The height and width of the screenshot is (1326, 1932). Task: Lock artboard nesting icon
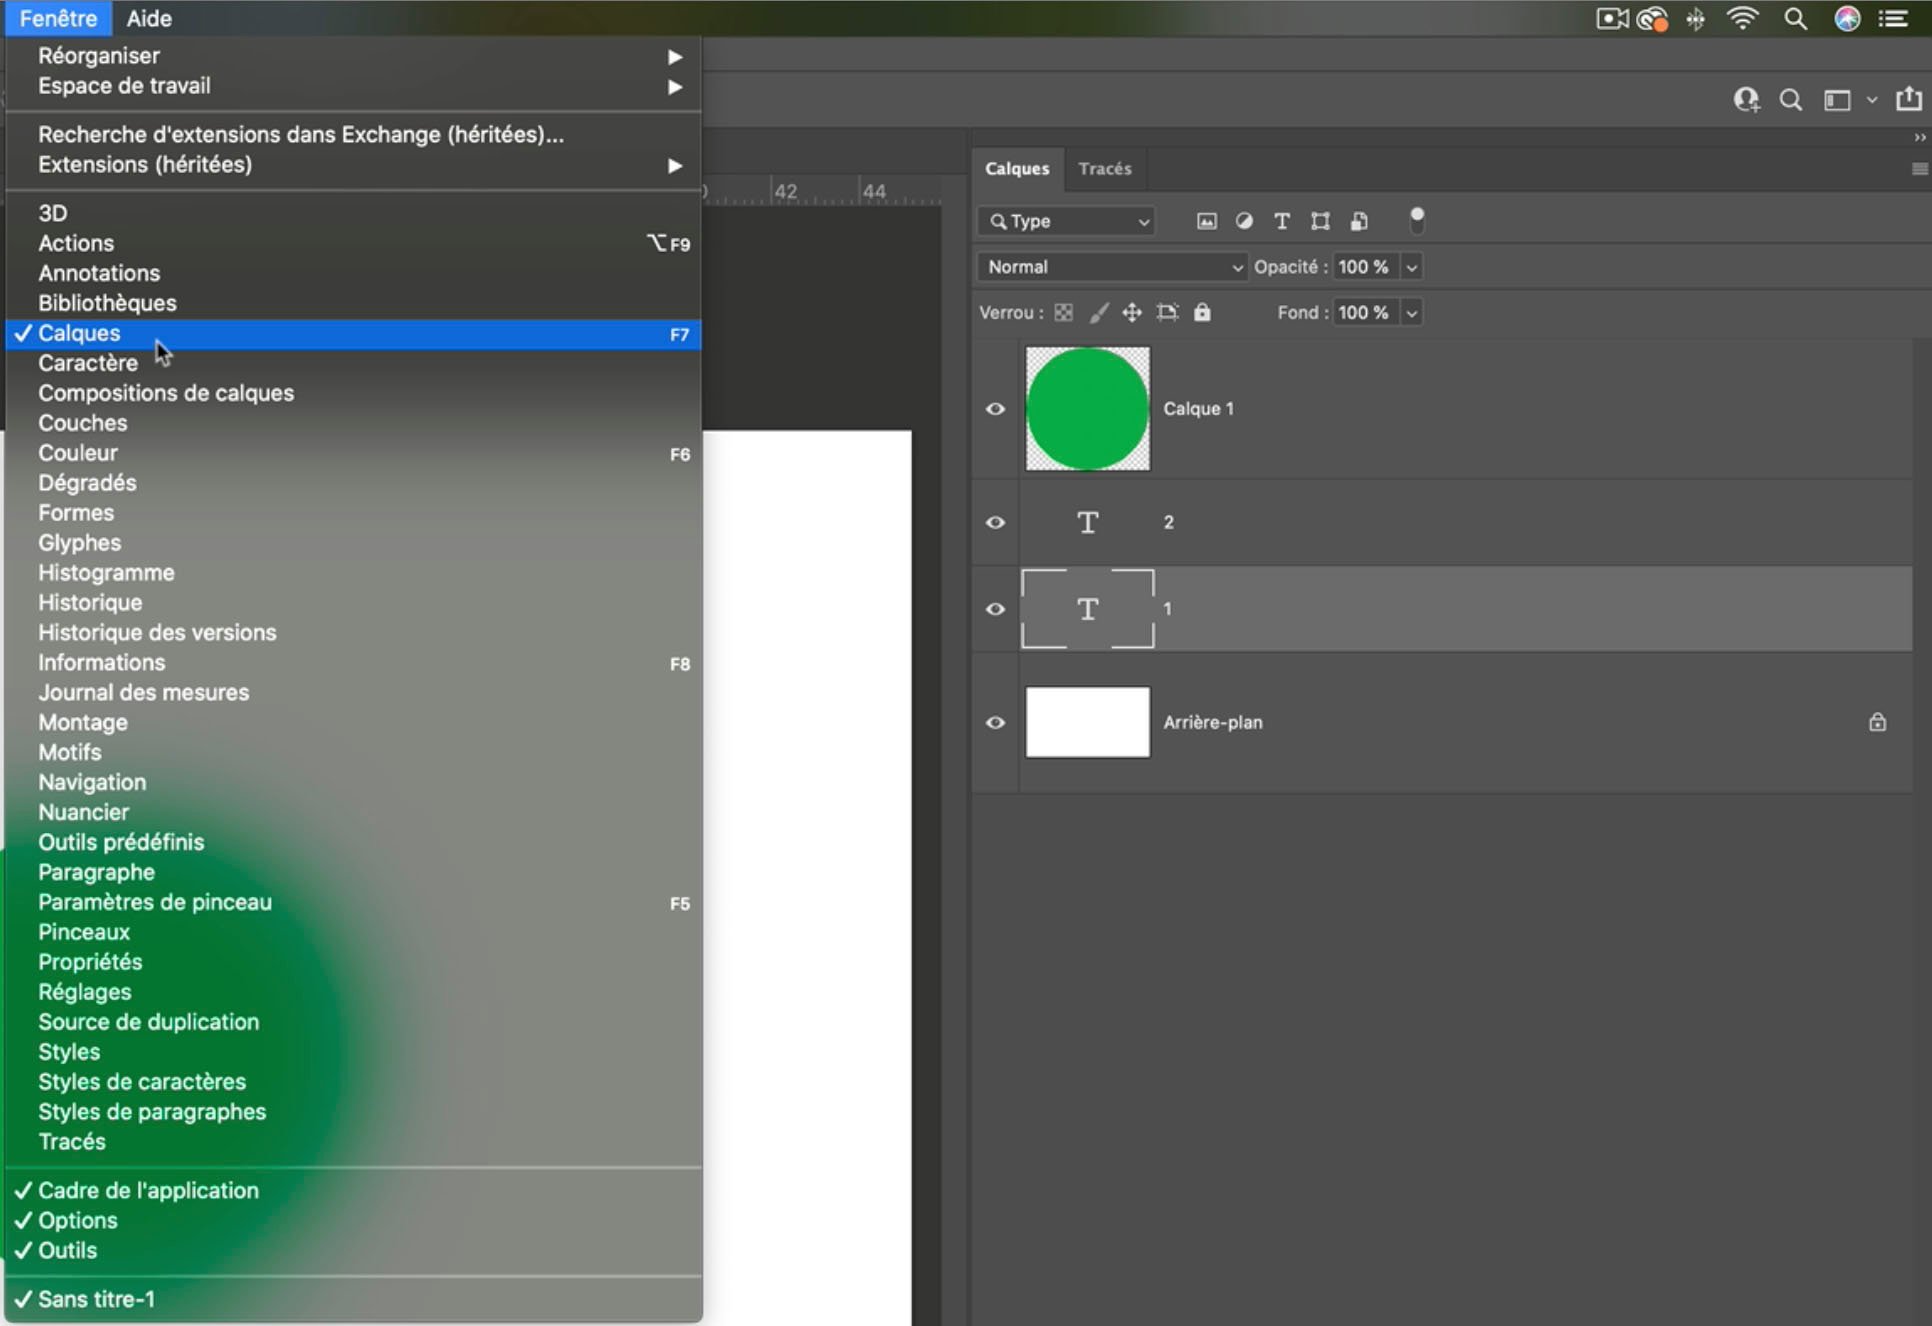pos(1167,313)
